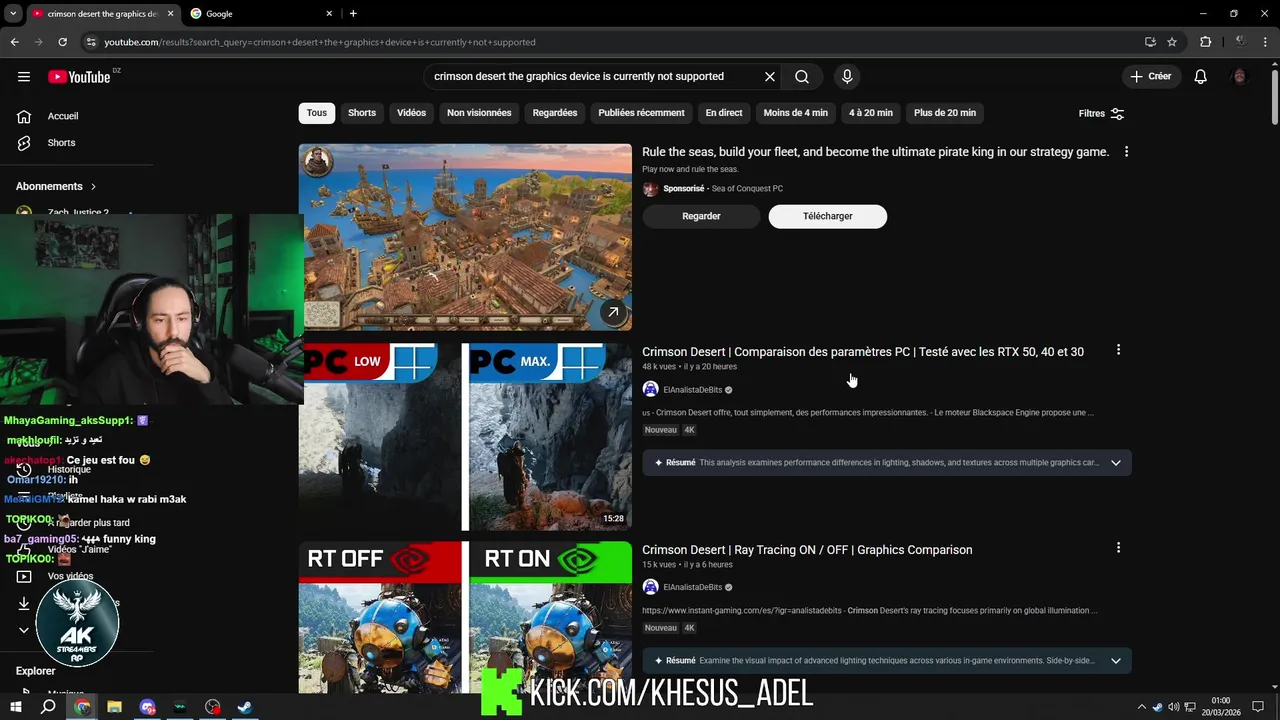Open the YouTube account avatar menu
Screen dimensions: 1280x720
(x=1240, y=77)
